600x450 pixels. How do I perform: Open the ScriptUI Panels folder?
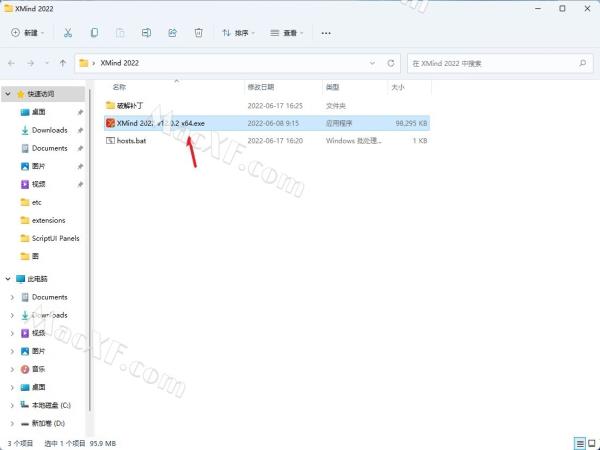pyautogui.click(x=55, y=238)
